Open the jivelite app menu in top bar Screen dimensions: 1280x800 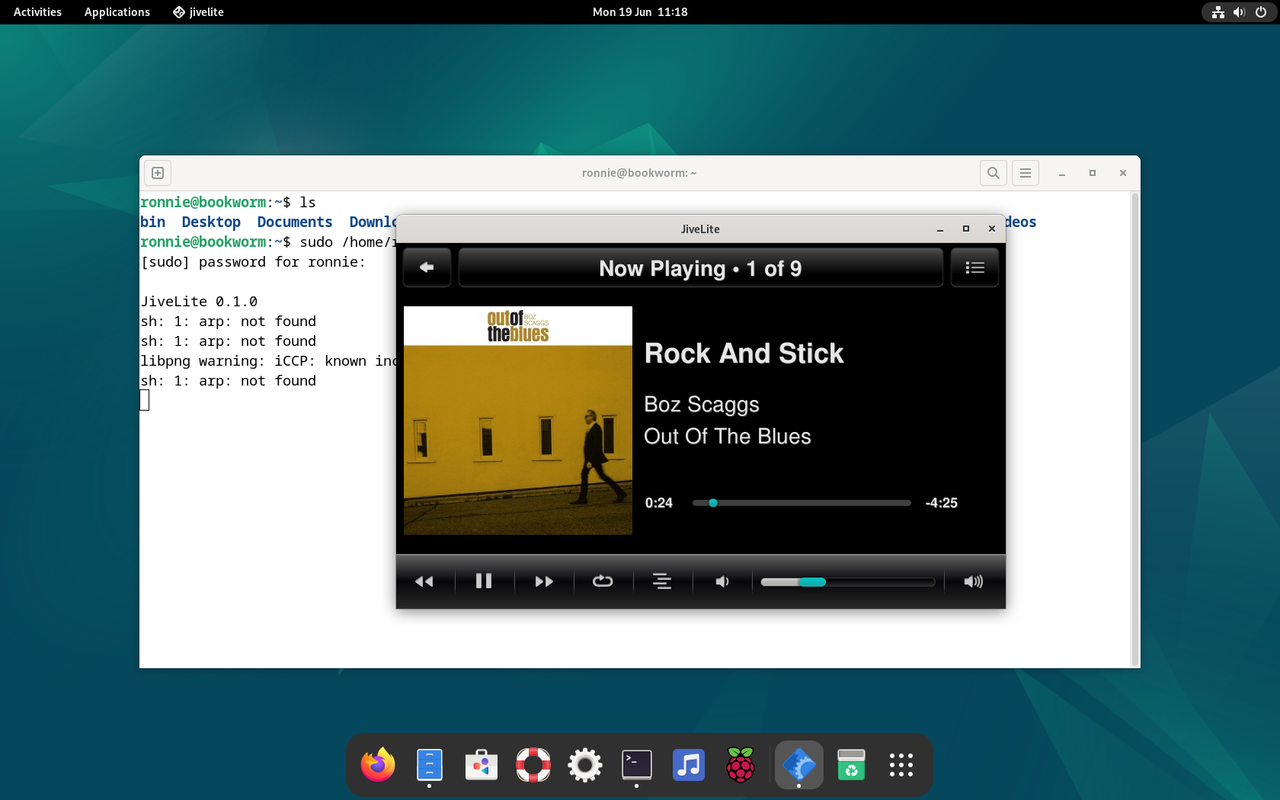197,12
